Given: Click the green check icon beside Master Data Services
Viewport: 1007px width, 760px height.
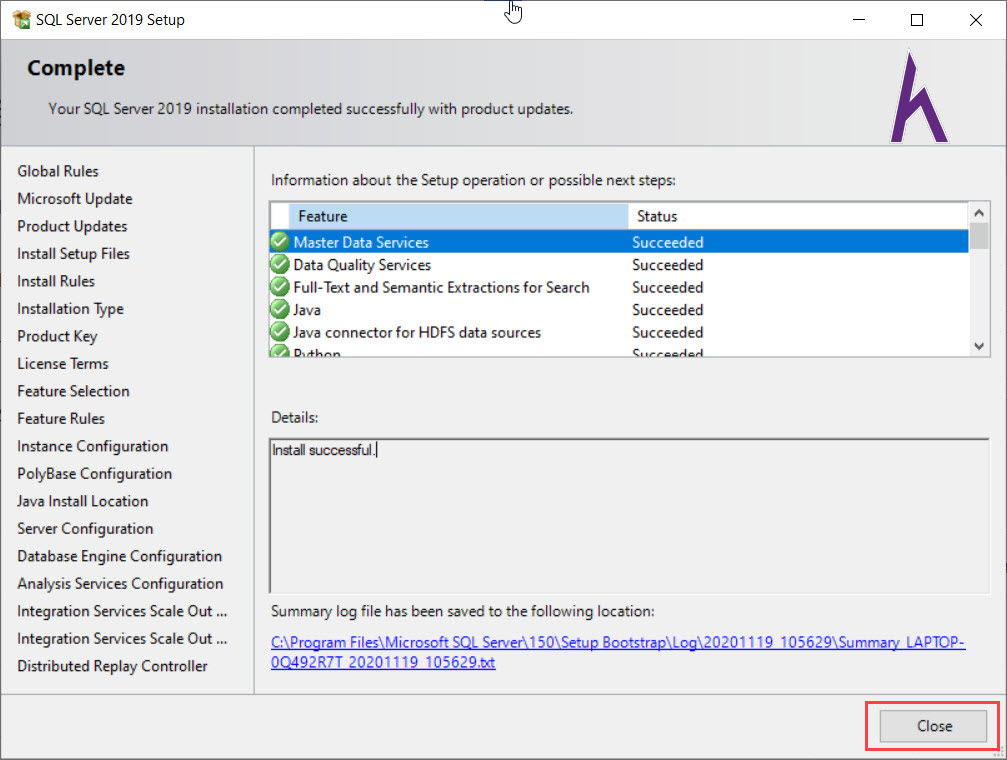Looking at the screenshot, I should tap(279, 242).
